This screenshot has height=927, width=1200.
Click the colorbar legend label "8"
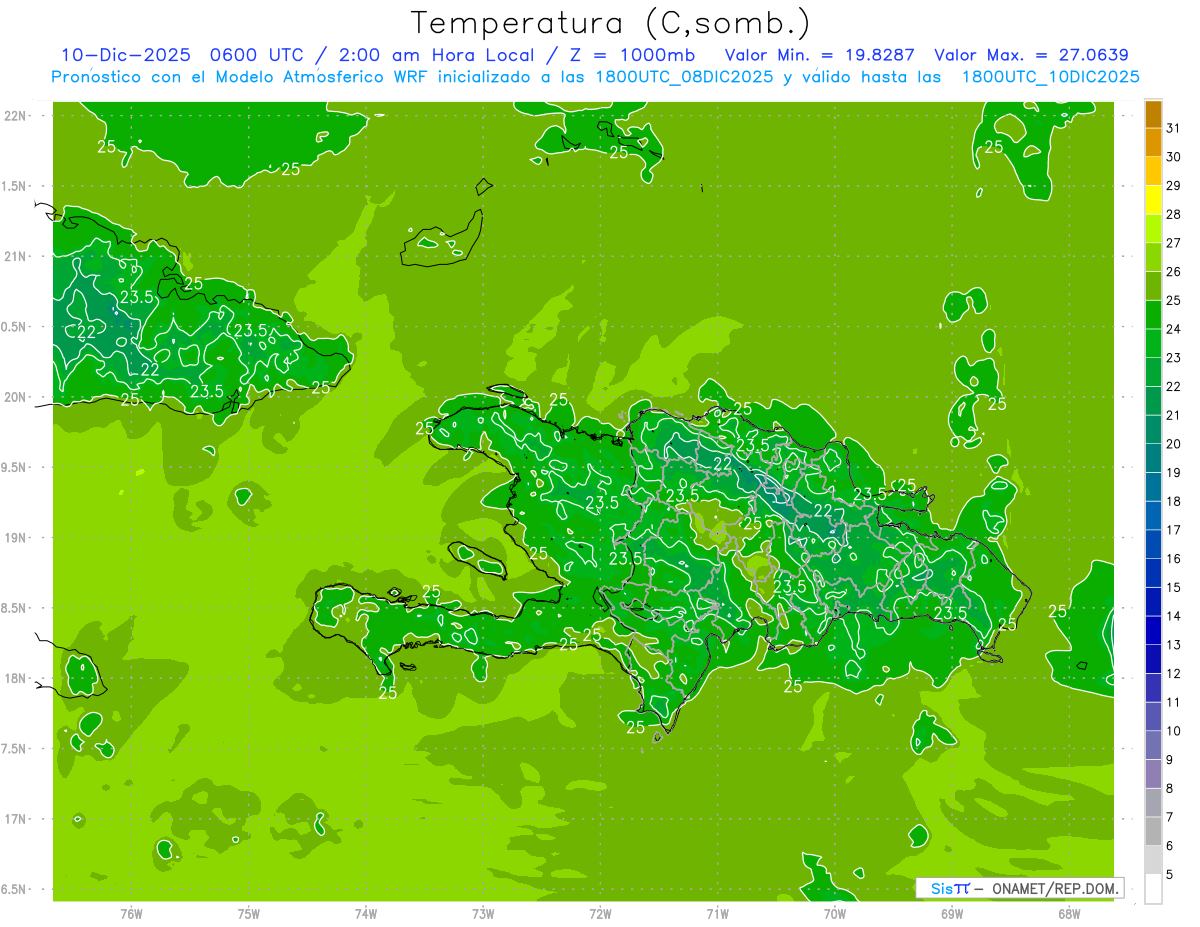pos(1169,789)
